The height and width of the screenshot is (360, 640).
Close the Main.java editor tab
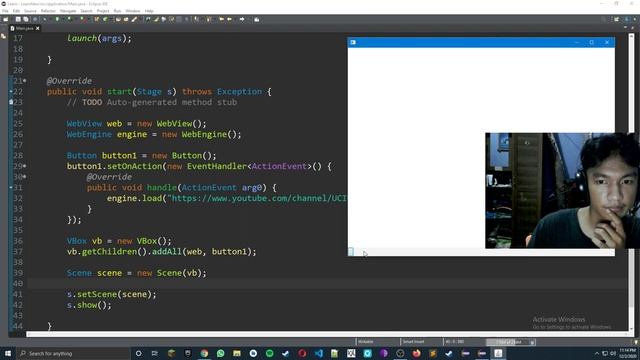click(38, 28)
